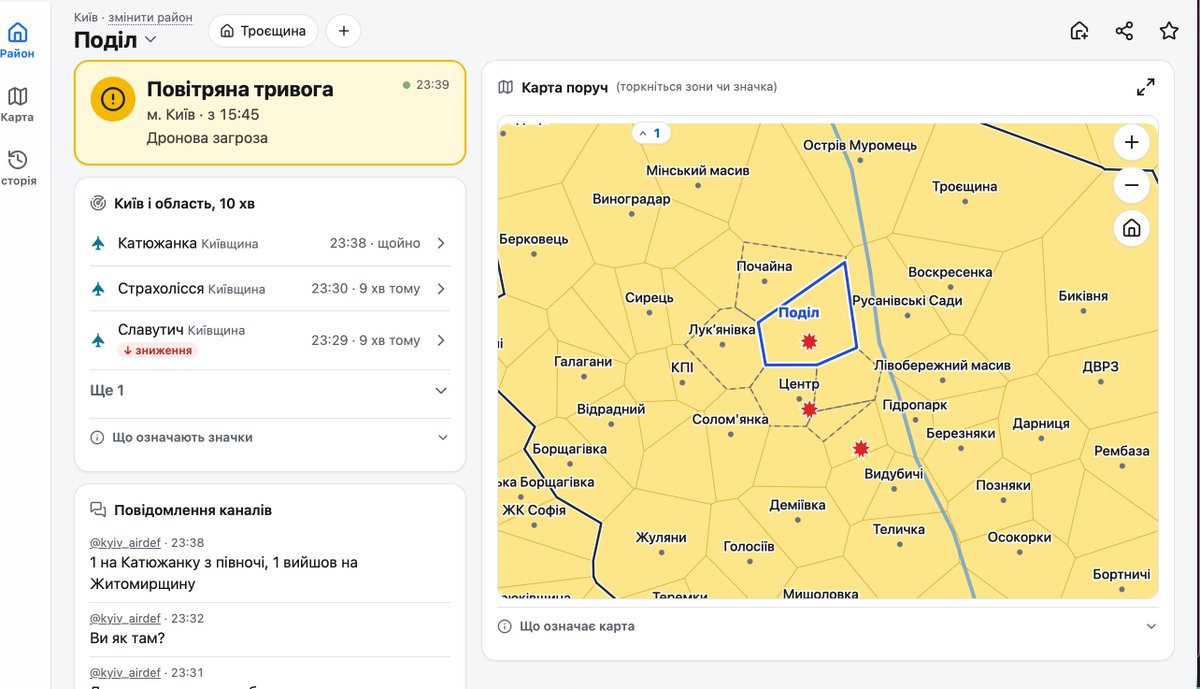This screenshot has height=689, width=1200.
Task: Switch to the Троєщина district chip
Action: point(263,31)
